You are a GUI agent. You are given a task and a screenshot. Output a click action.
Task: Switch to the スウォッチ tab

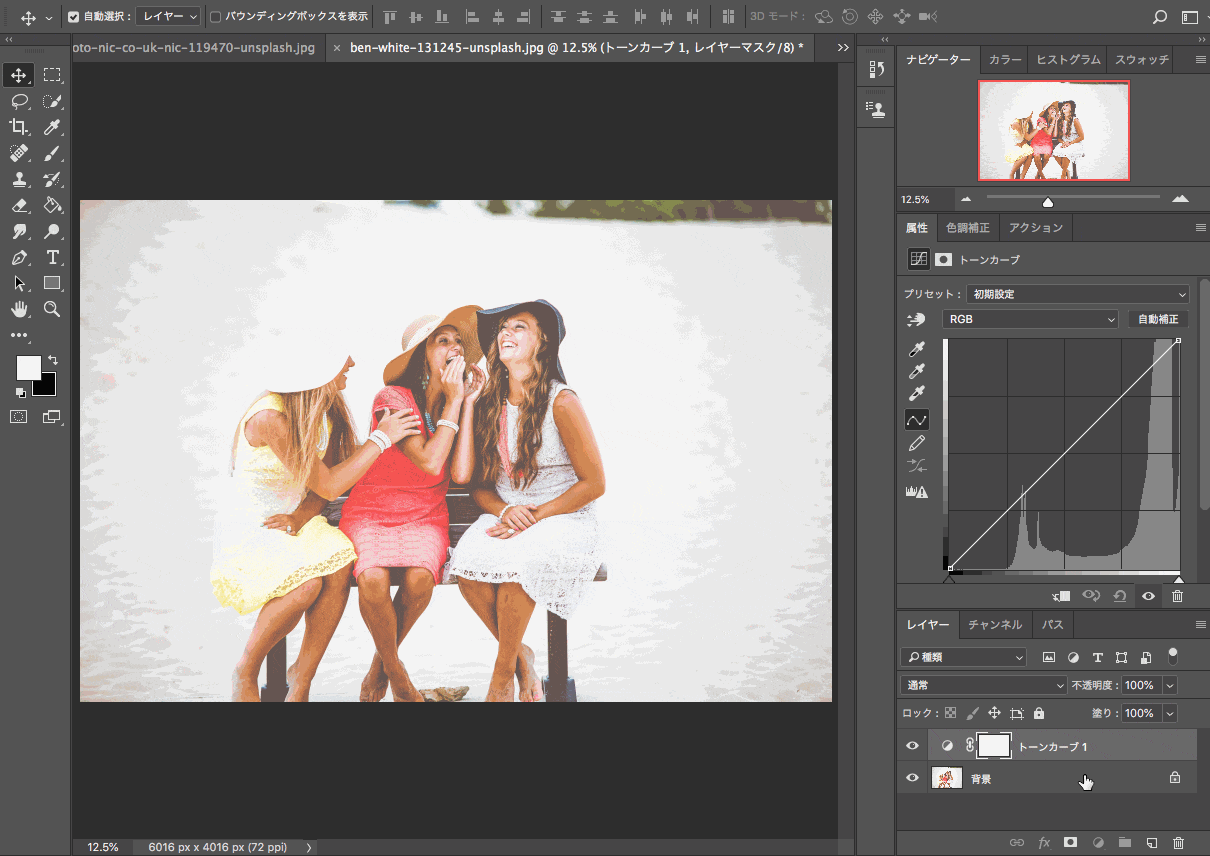[x=1141, y=60]
